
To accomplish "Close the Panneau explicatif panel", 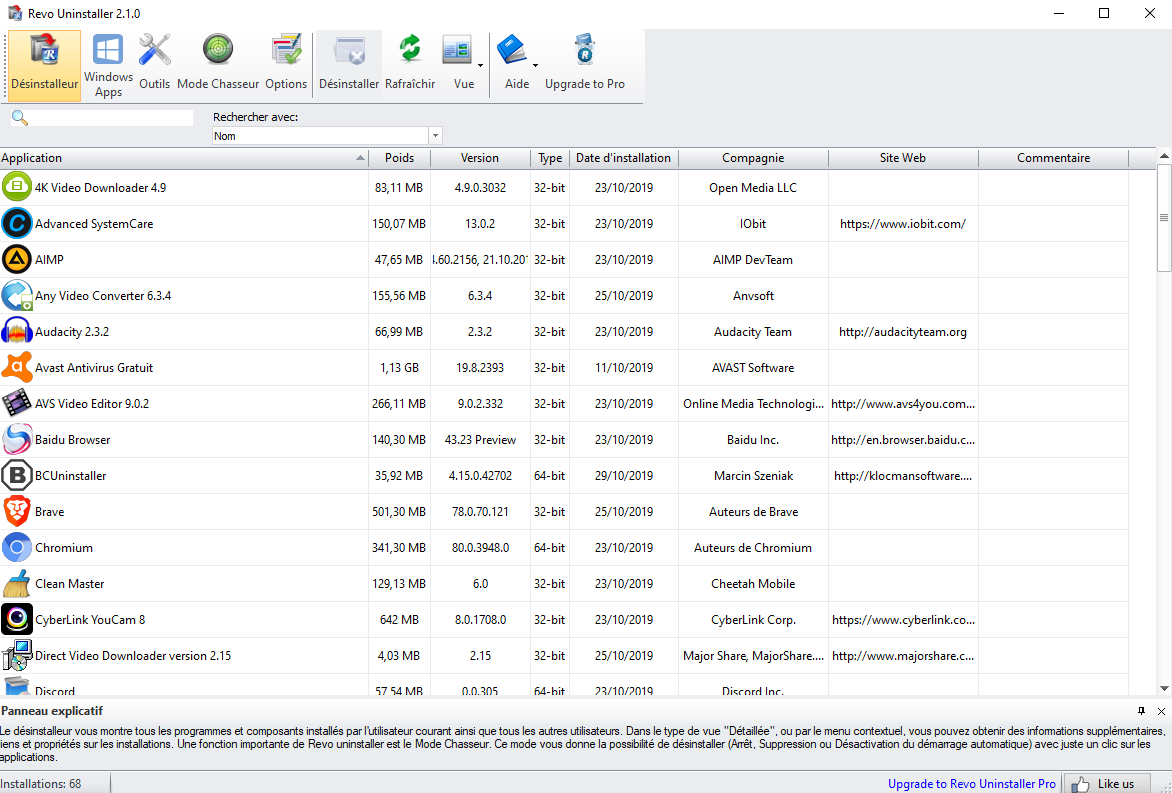I will click(1161, 711).
